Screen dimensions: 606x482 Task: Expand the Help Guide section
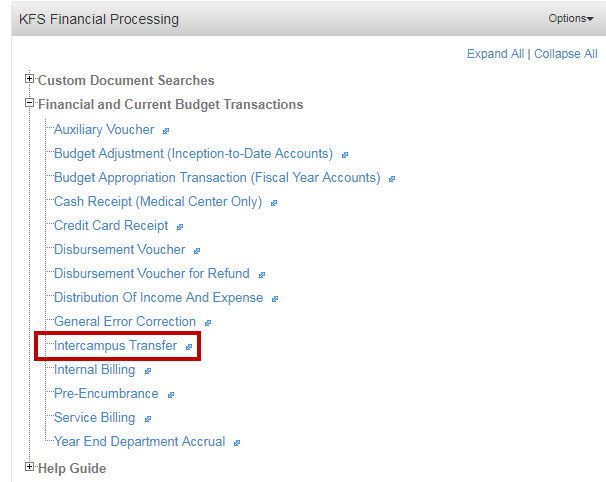(29, 467)
